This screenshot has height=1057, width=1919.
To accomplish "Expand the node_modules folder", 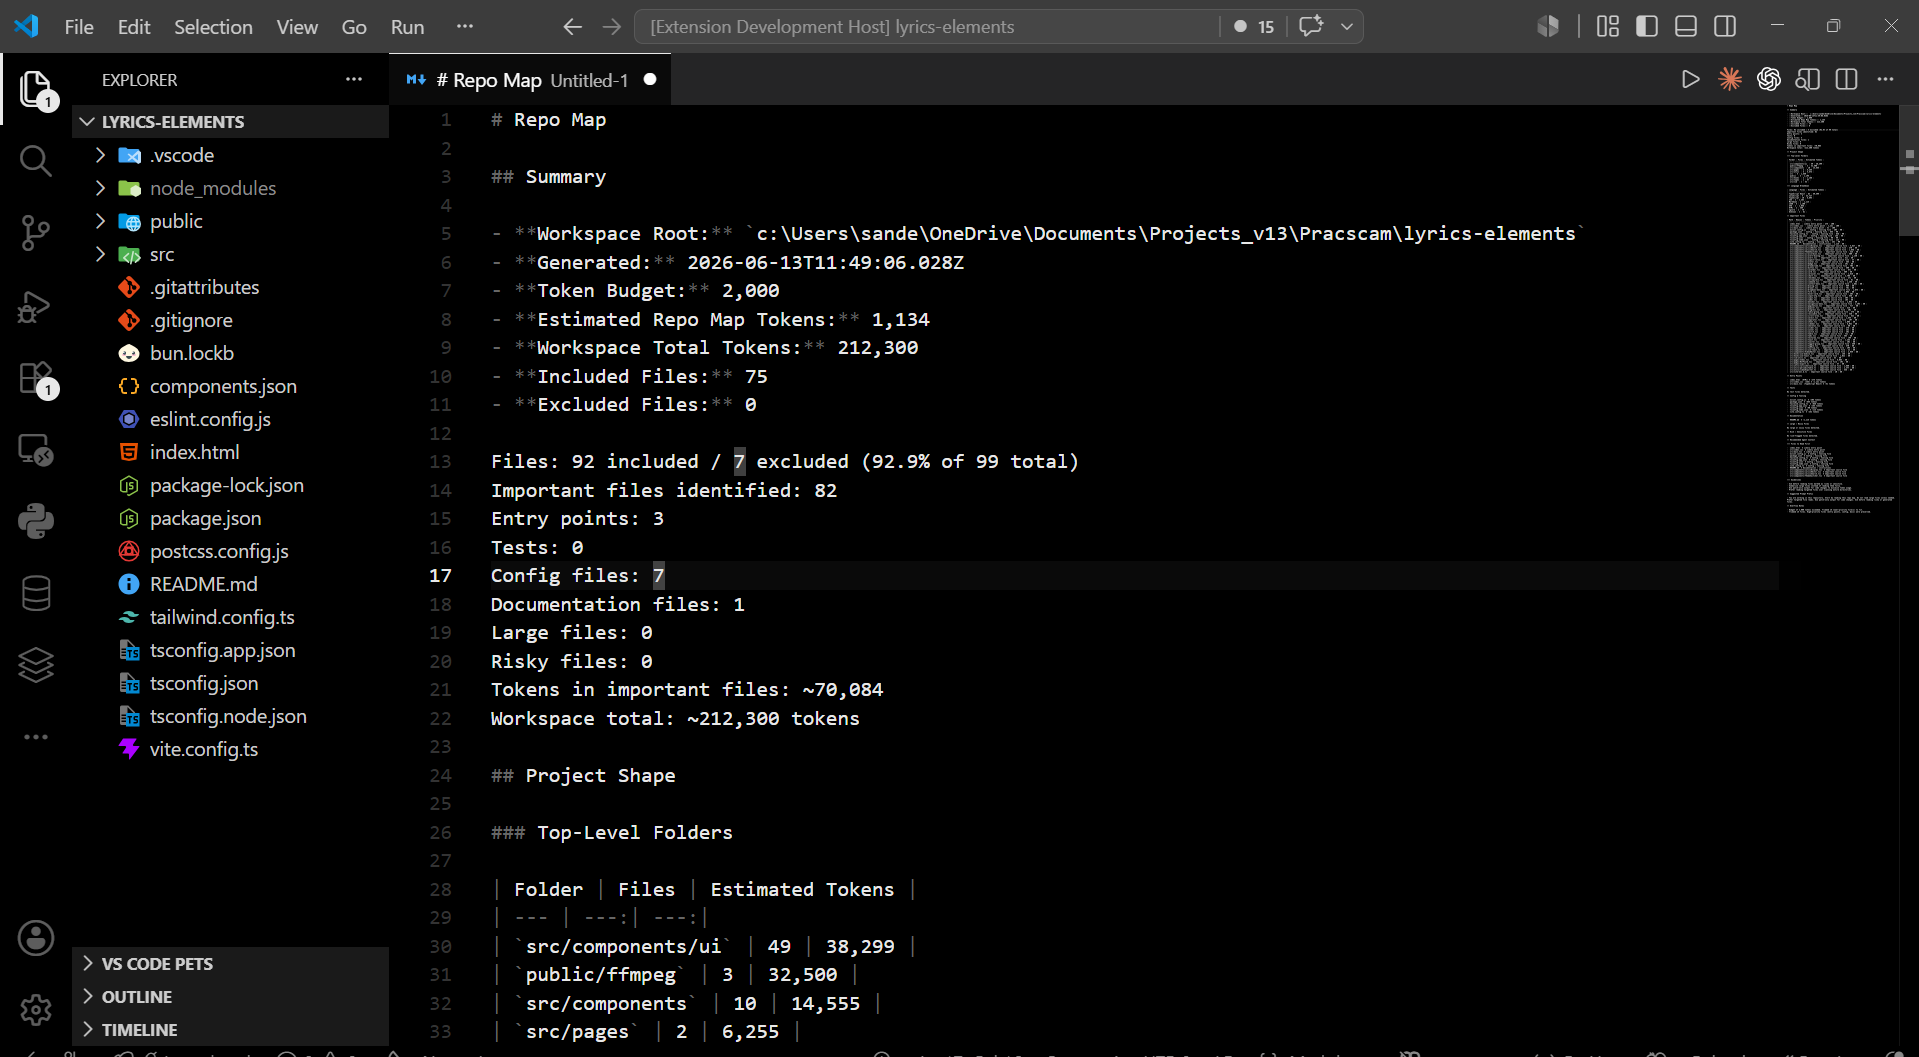I will pos(230,188).
